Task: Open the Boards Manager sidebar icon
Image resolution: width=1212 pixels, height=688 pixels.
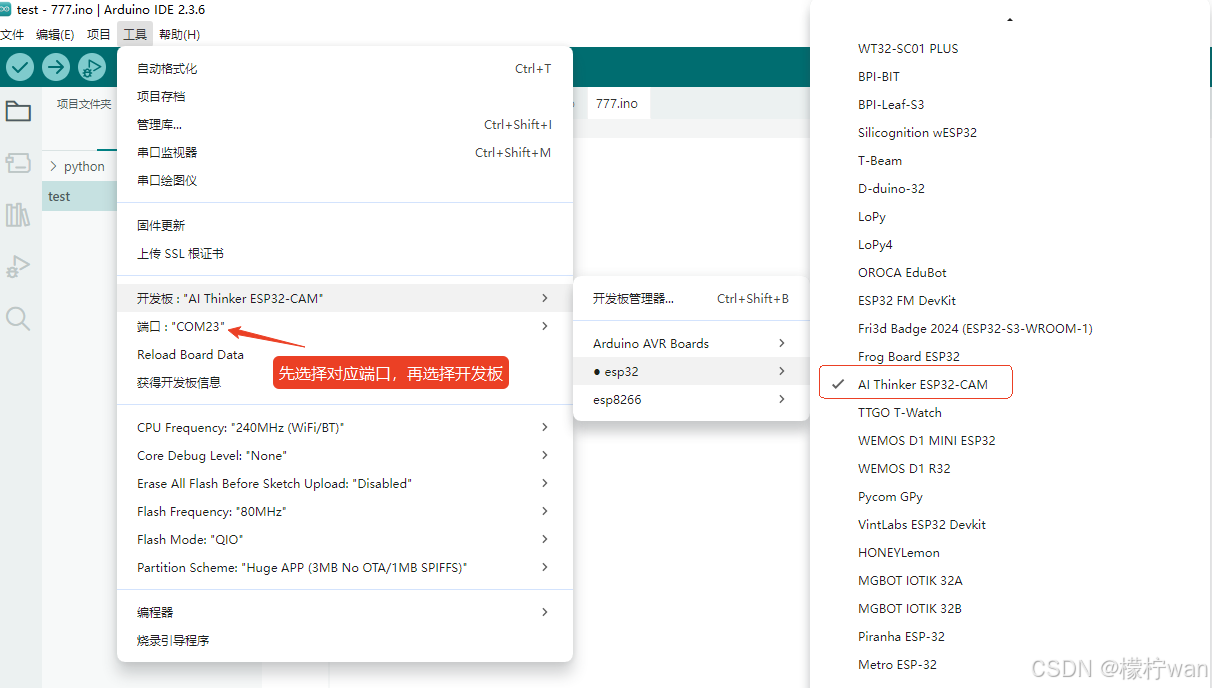Action: pyautogui.click(x=18, y=163)
